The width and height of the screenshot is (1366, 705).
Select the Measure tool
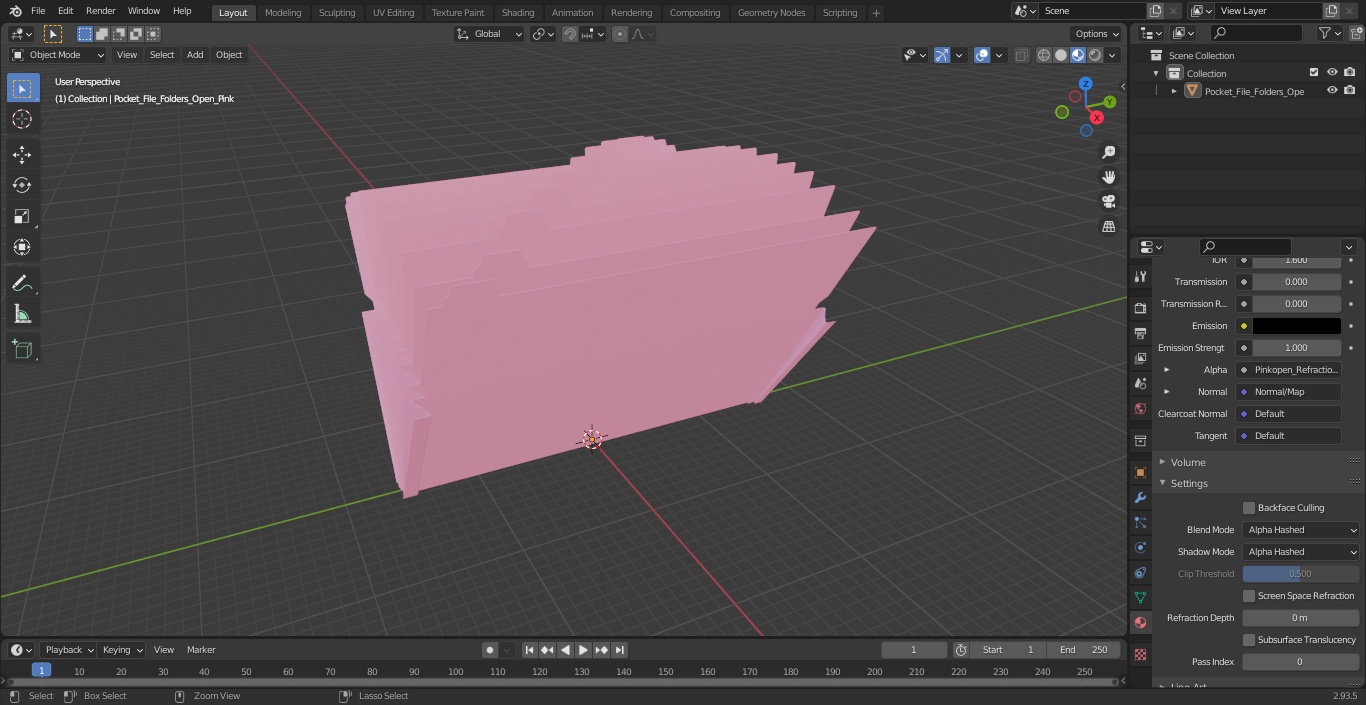click(x=22, y=315)
